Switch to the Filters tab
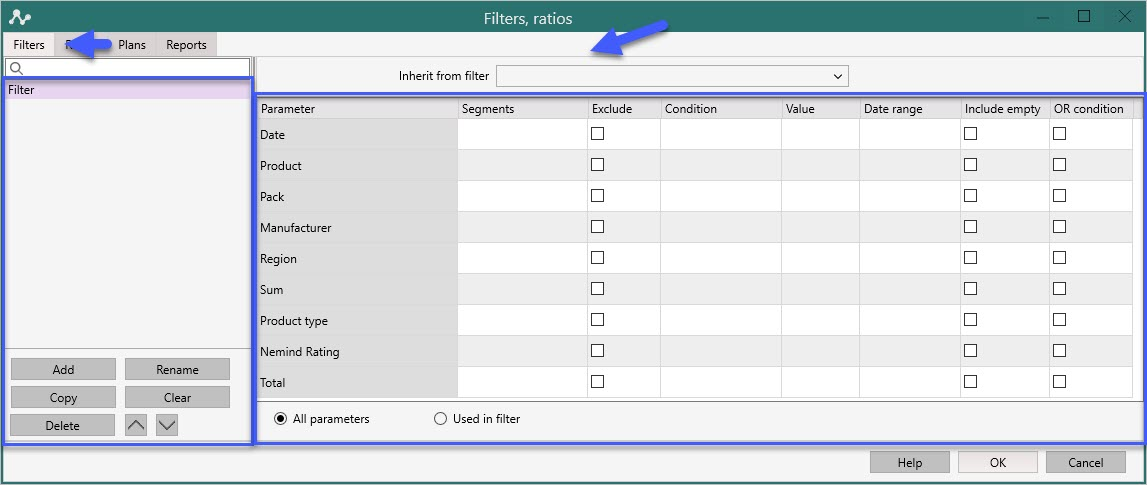Screen dimensions: 1147x485 [29, 45]
